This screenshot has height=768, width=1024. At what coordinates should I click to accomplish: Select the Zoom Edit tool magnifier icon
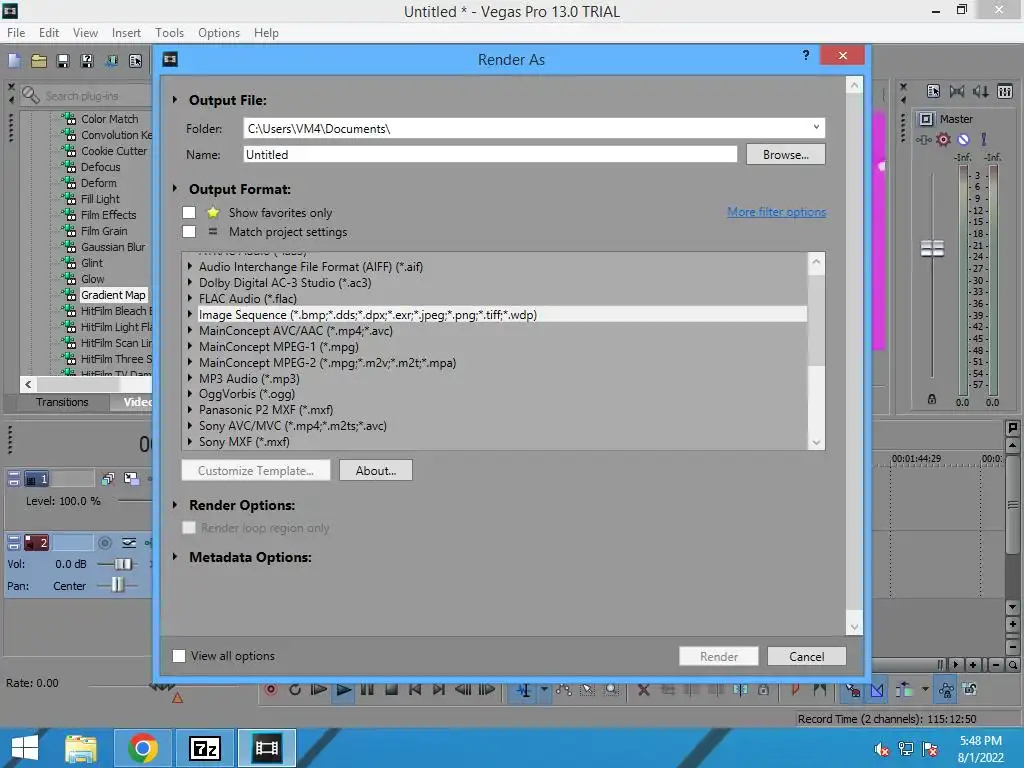pos(612,690)
